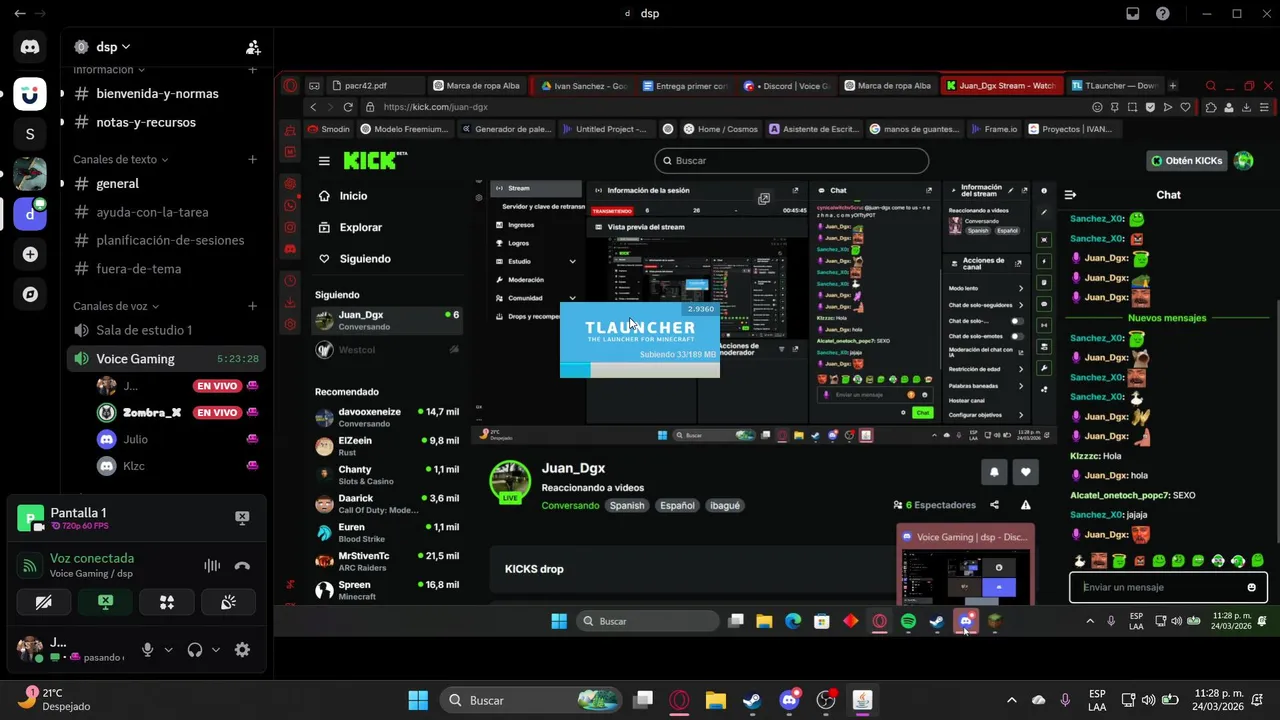Image resolution: width=1280 pixels, height=720 pixels.
Task: Disconnect from voice with phone icon
Action: (x=242, y=565)
